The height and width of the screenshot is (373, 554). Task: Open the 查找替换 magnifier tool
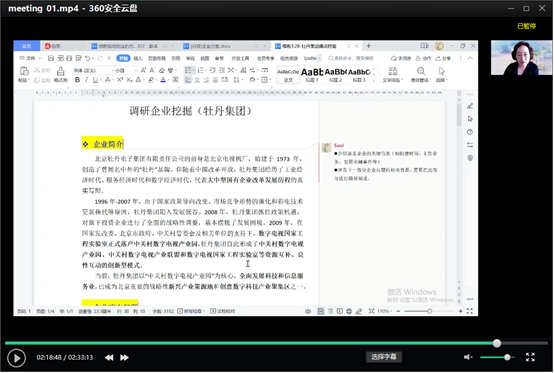point(421,75)
